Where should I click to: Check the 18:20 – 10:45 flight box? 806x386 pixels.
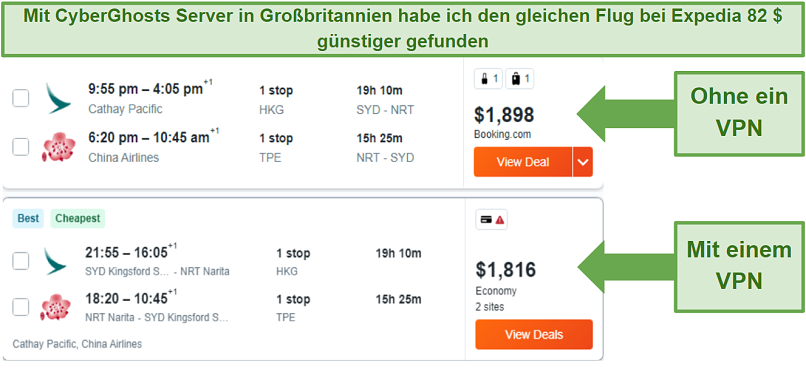click(21, 307)
